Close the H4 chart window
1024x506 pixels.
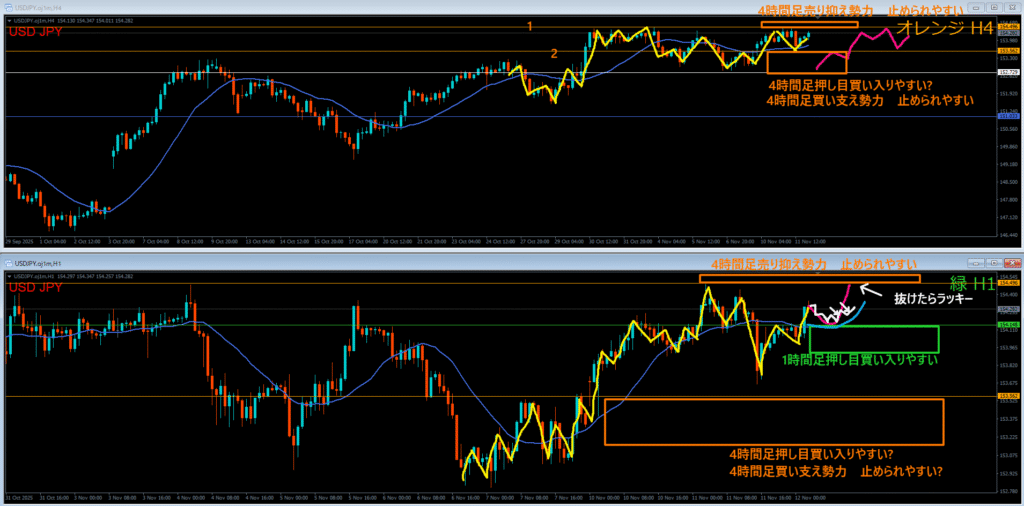1012,7
